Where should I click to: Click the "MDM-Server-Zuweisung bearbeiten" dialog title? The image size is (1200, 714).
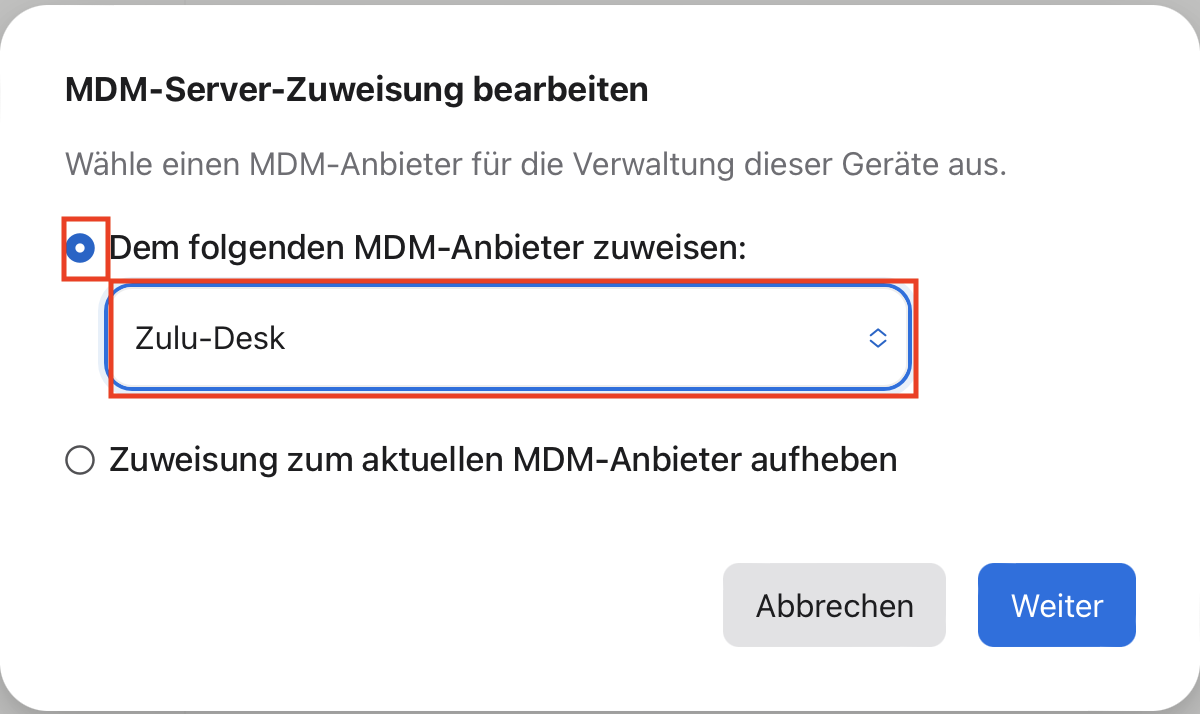[x=356, y=91]
